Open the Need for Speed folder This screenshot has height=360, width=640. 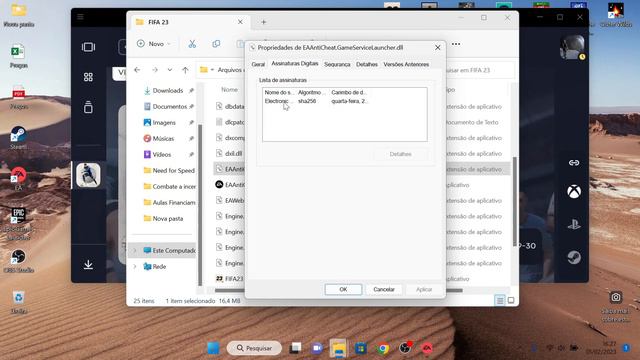coord(169,171)
